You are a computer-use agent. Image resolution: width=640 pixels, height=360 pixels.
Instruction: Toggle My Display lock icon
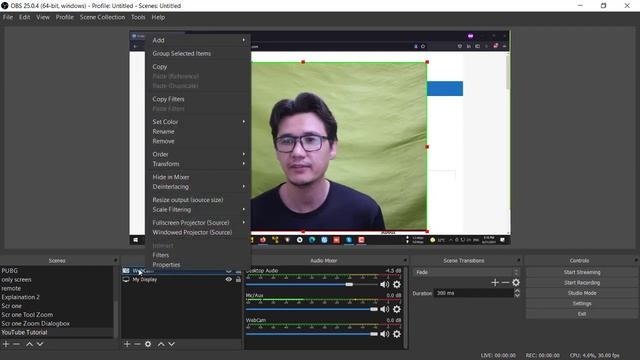238,280
